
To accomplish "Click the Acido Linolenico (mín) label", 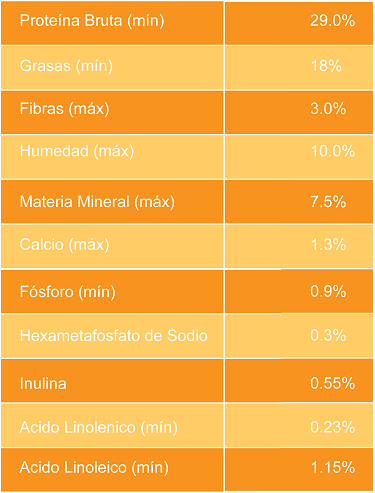I will click(x=98, y=428).
